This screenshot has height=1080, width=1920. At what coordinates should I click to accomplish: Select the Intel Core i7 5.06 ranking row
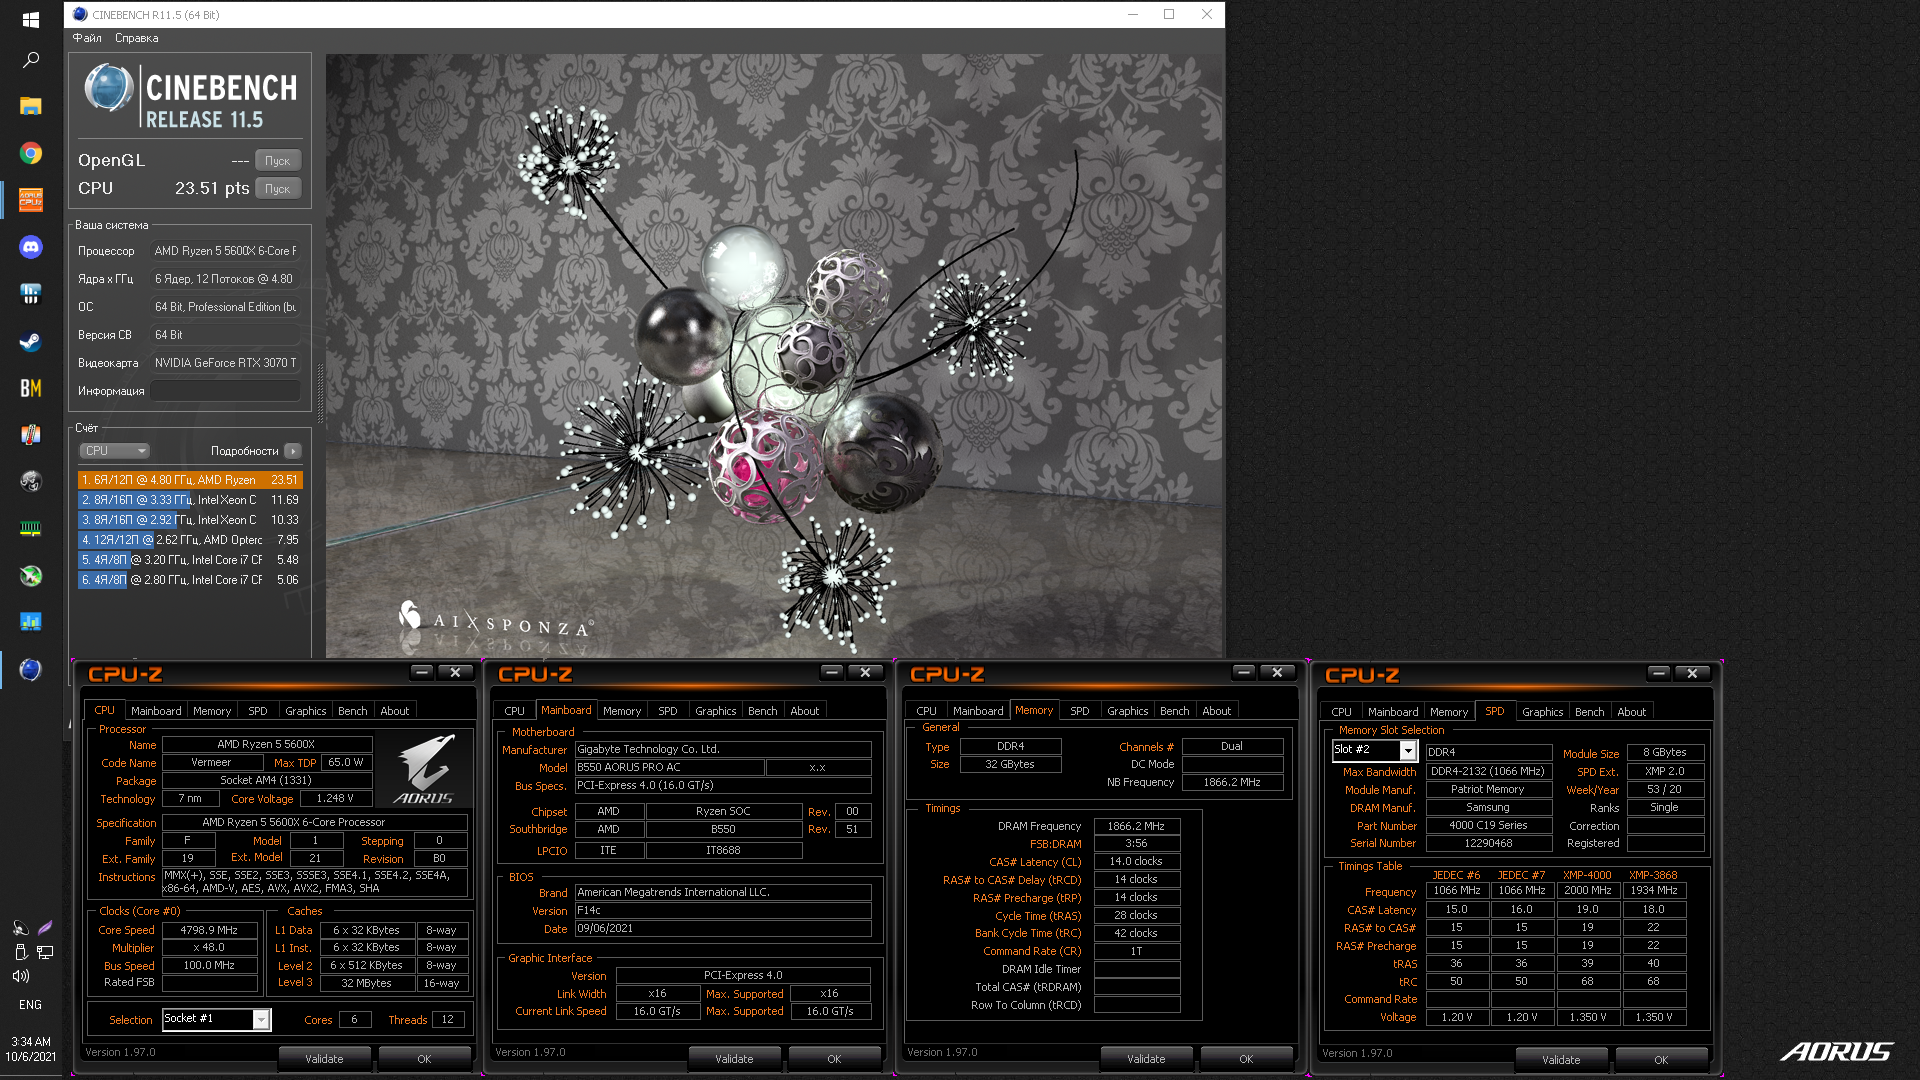tap(190, 580)
